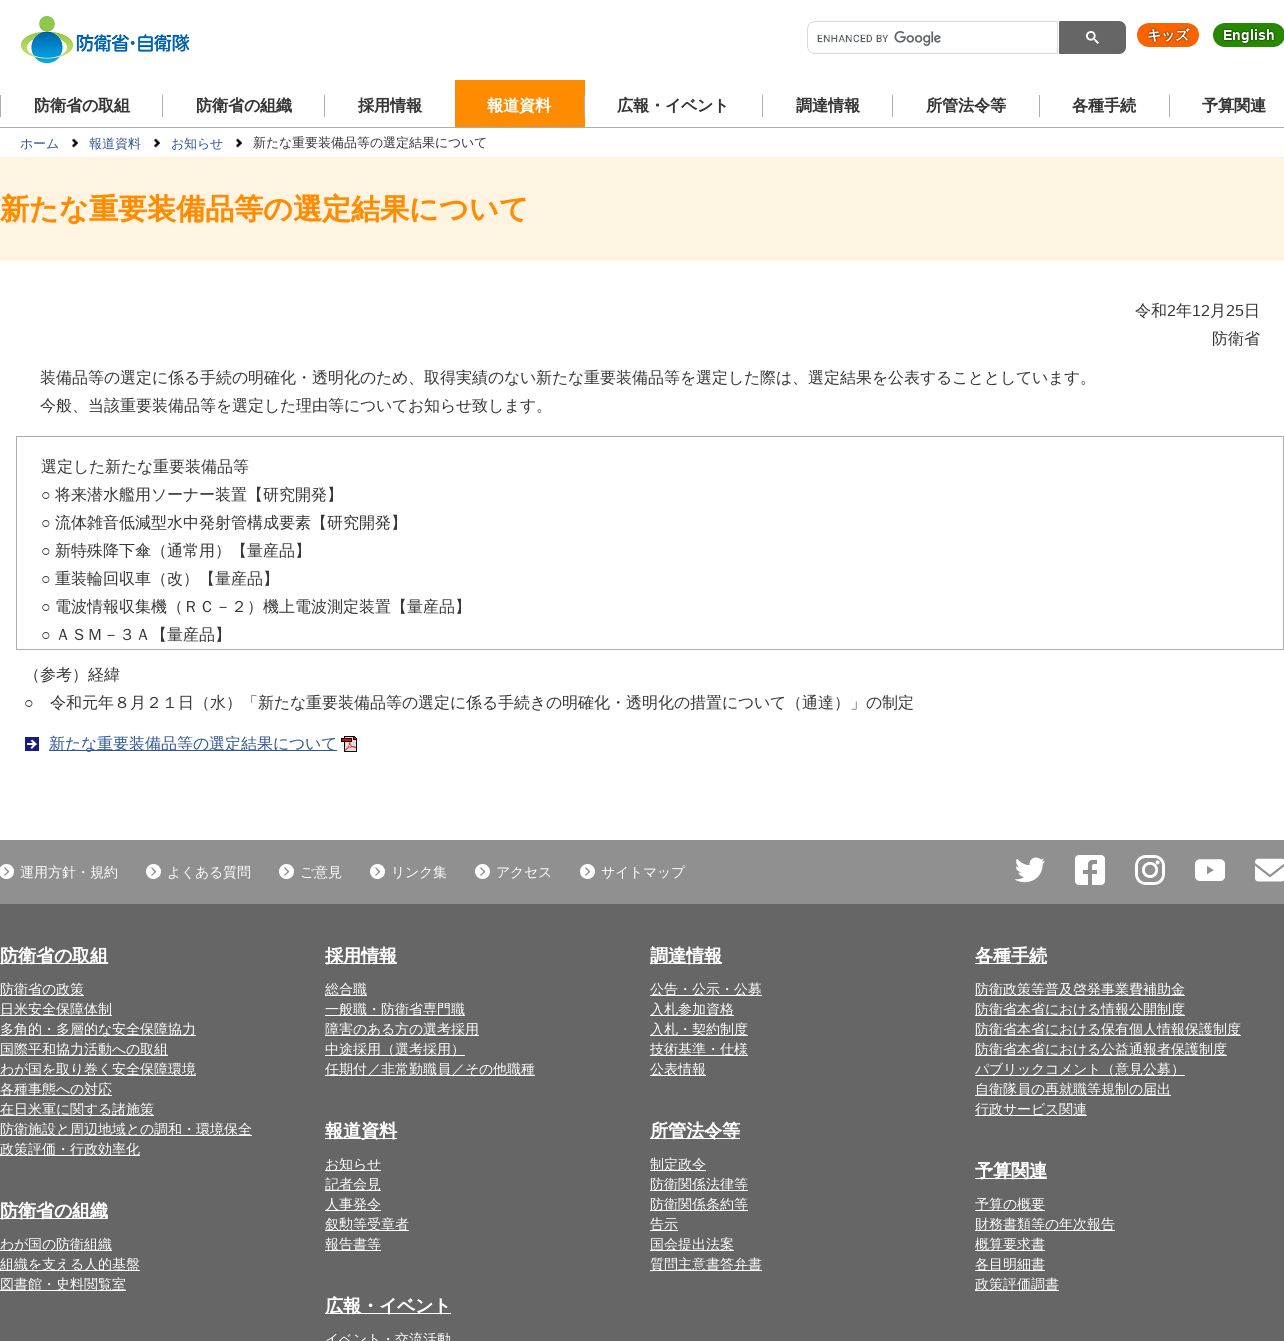
Task: Open 調達情報 footer heading
Action: (x=686, y=956)
